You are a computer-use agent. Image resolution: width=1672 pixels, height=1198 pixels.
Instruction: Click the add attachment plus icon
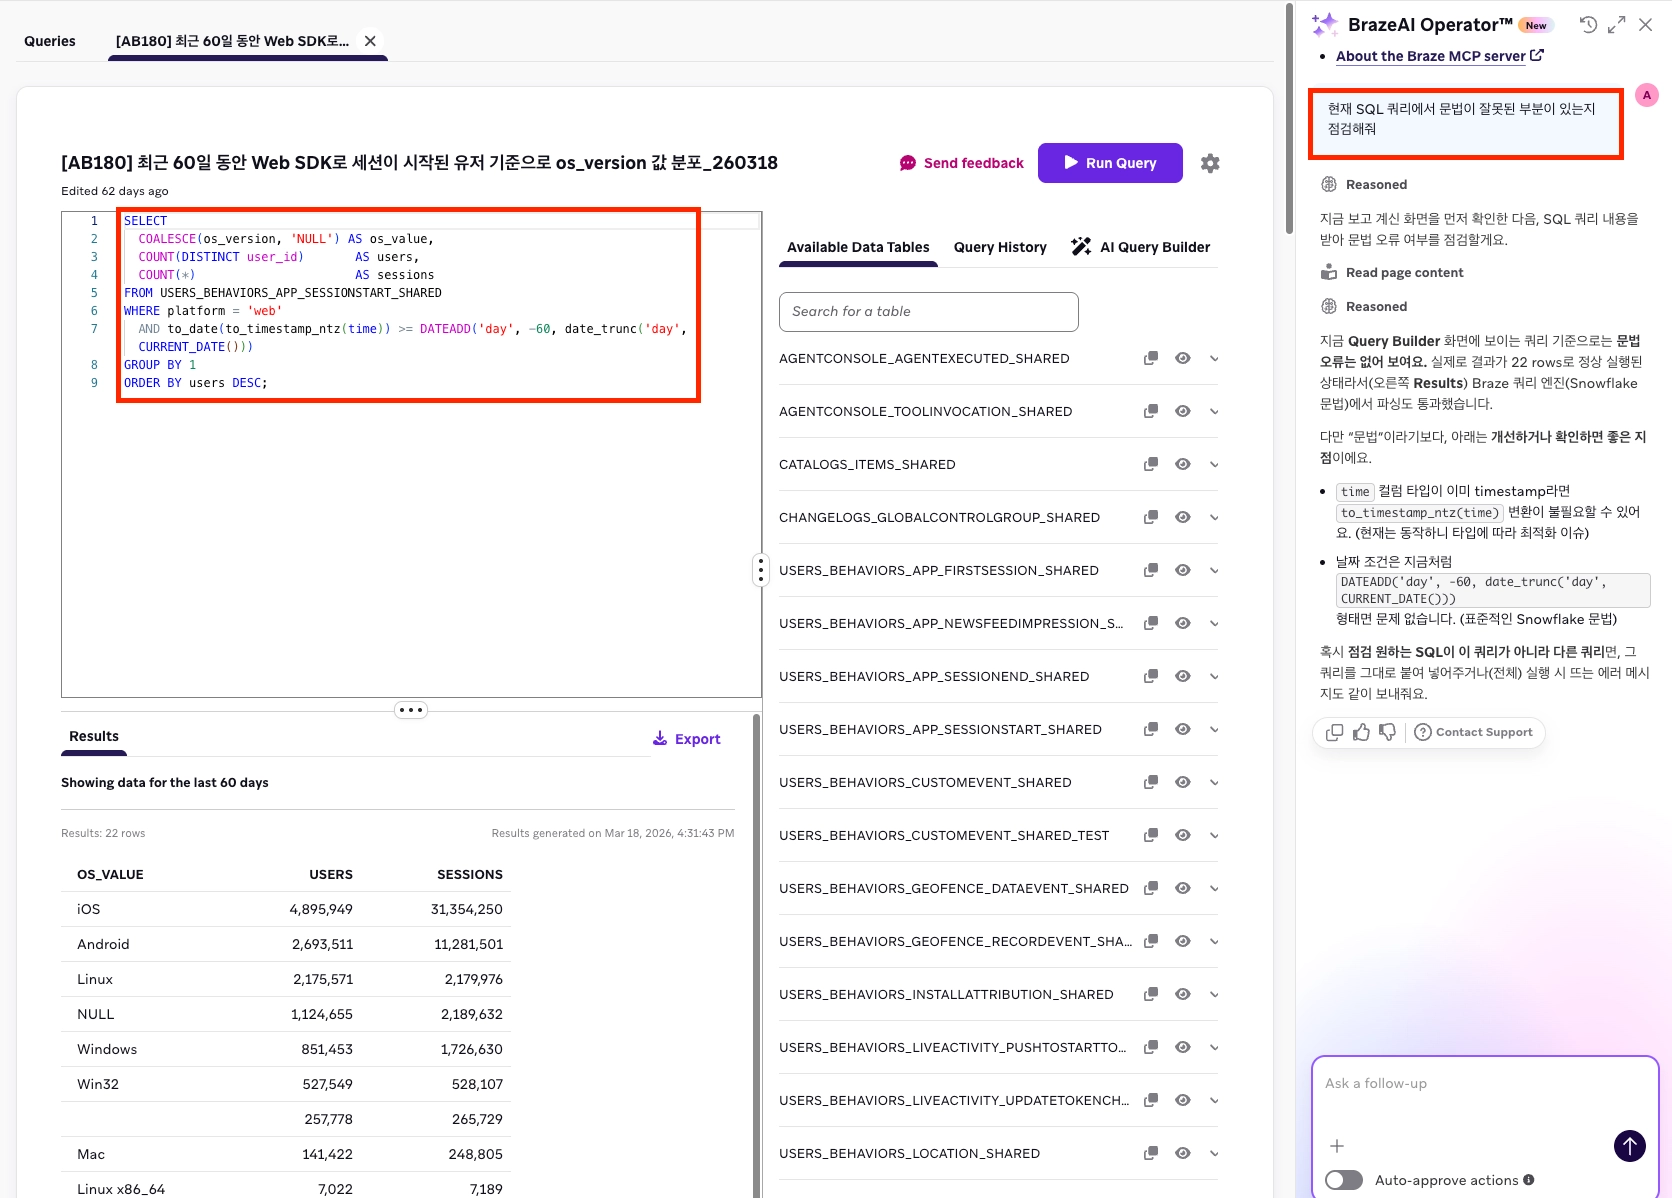(x=1337, y=1146)
